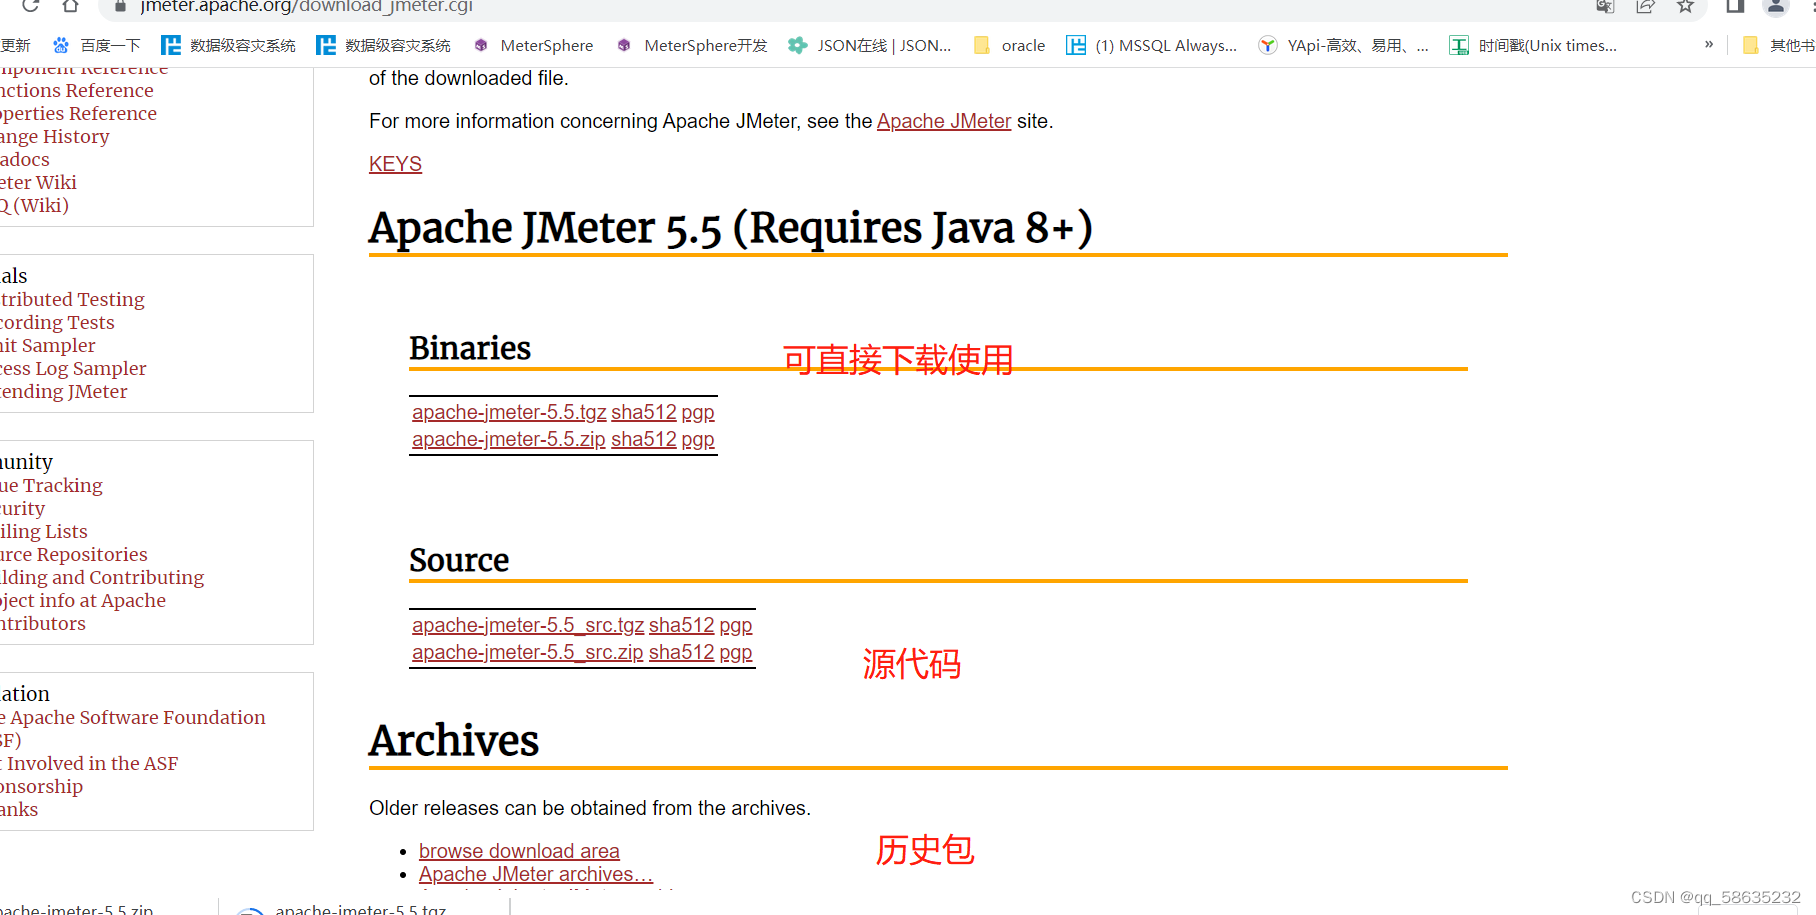Open the (1) MSSQL Always bookmark
Screen dimensions: 1816x915
tap(1152, 45)
